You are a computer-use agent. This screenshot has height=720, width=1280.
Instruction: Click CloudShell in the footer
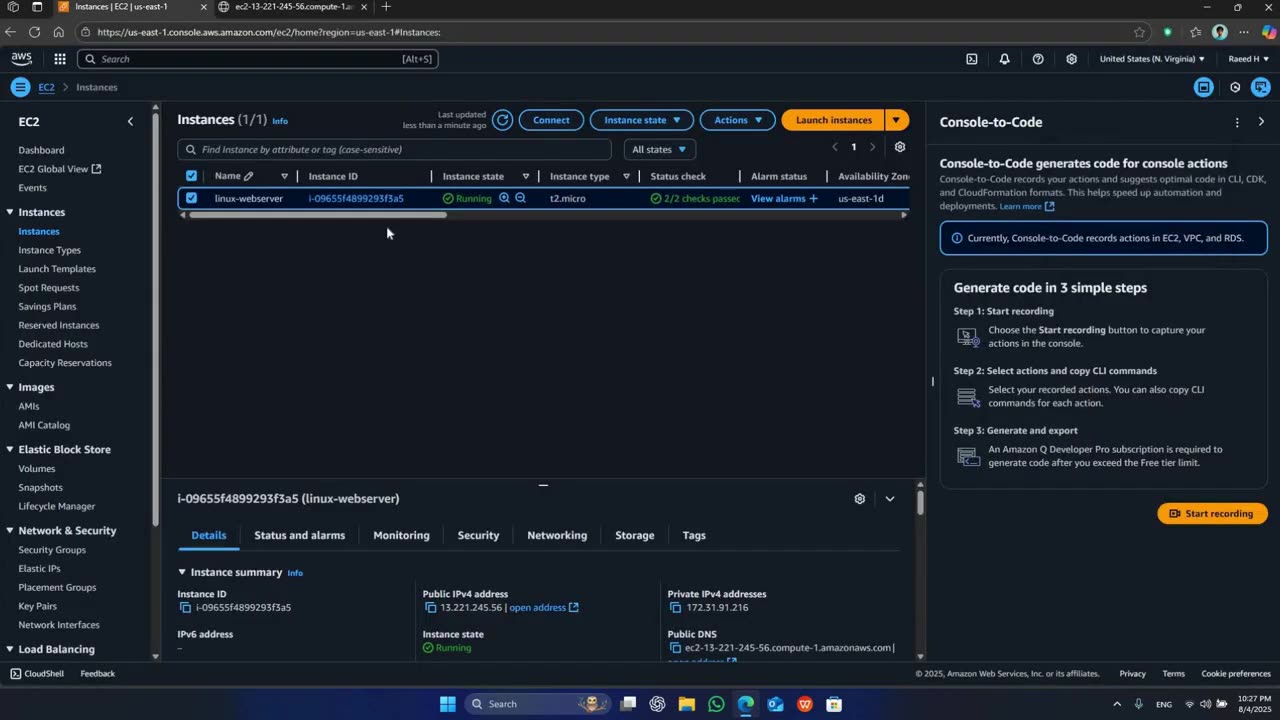pos(37,674)
